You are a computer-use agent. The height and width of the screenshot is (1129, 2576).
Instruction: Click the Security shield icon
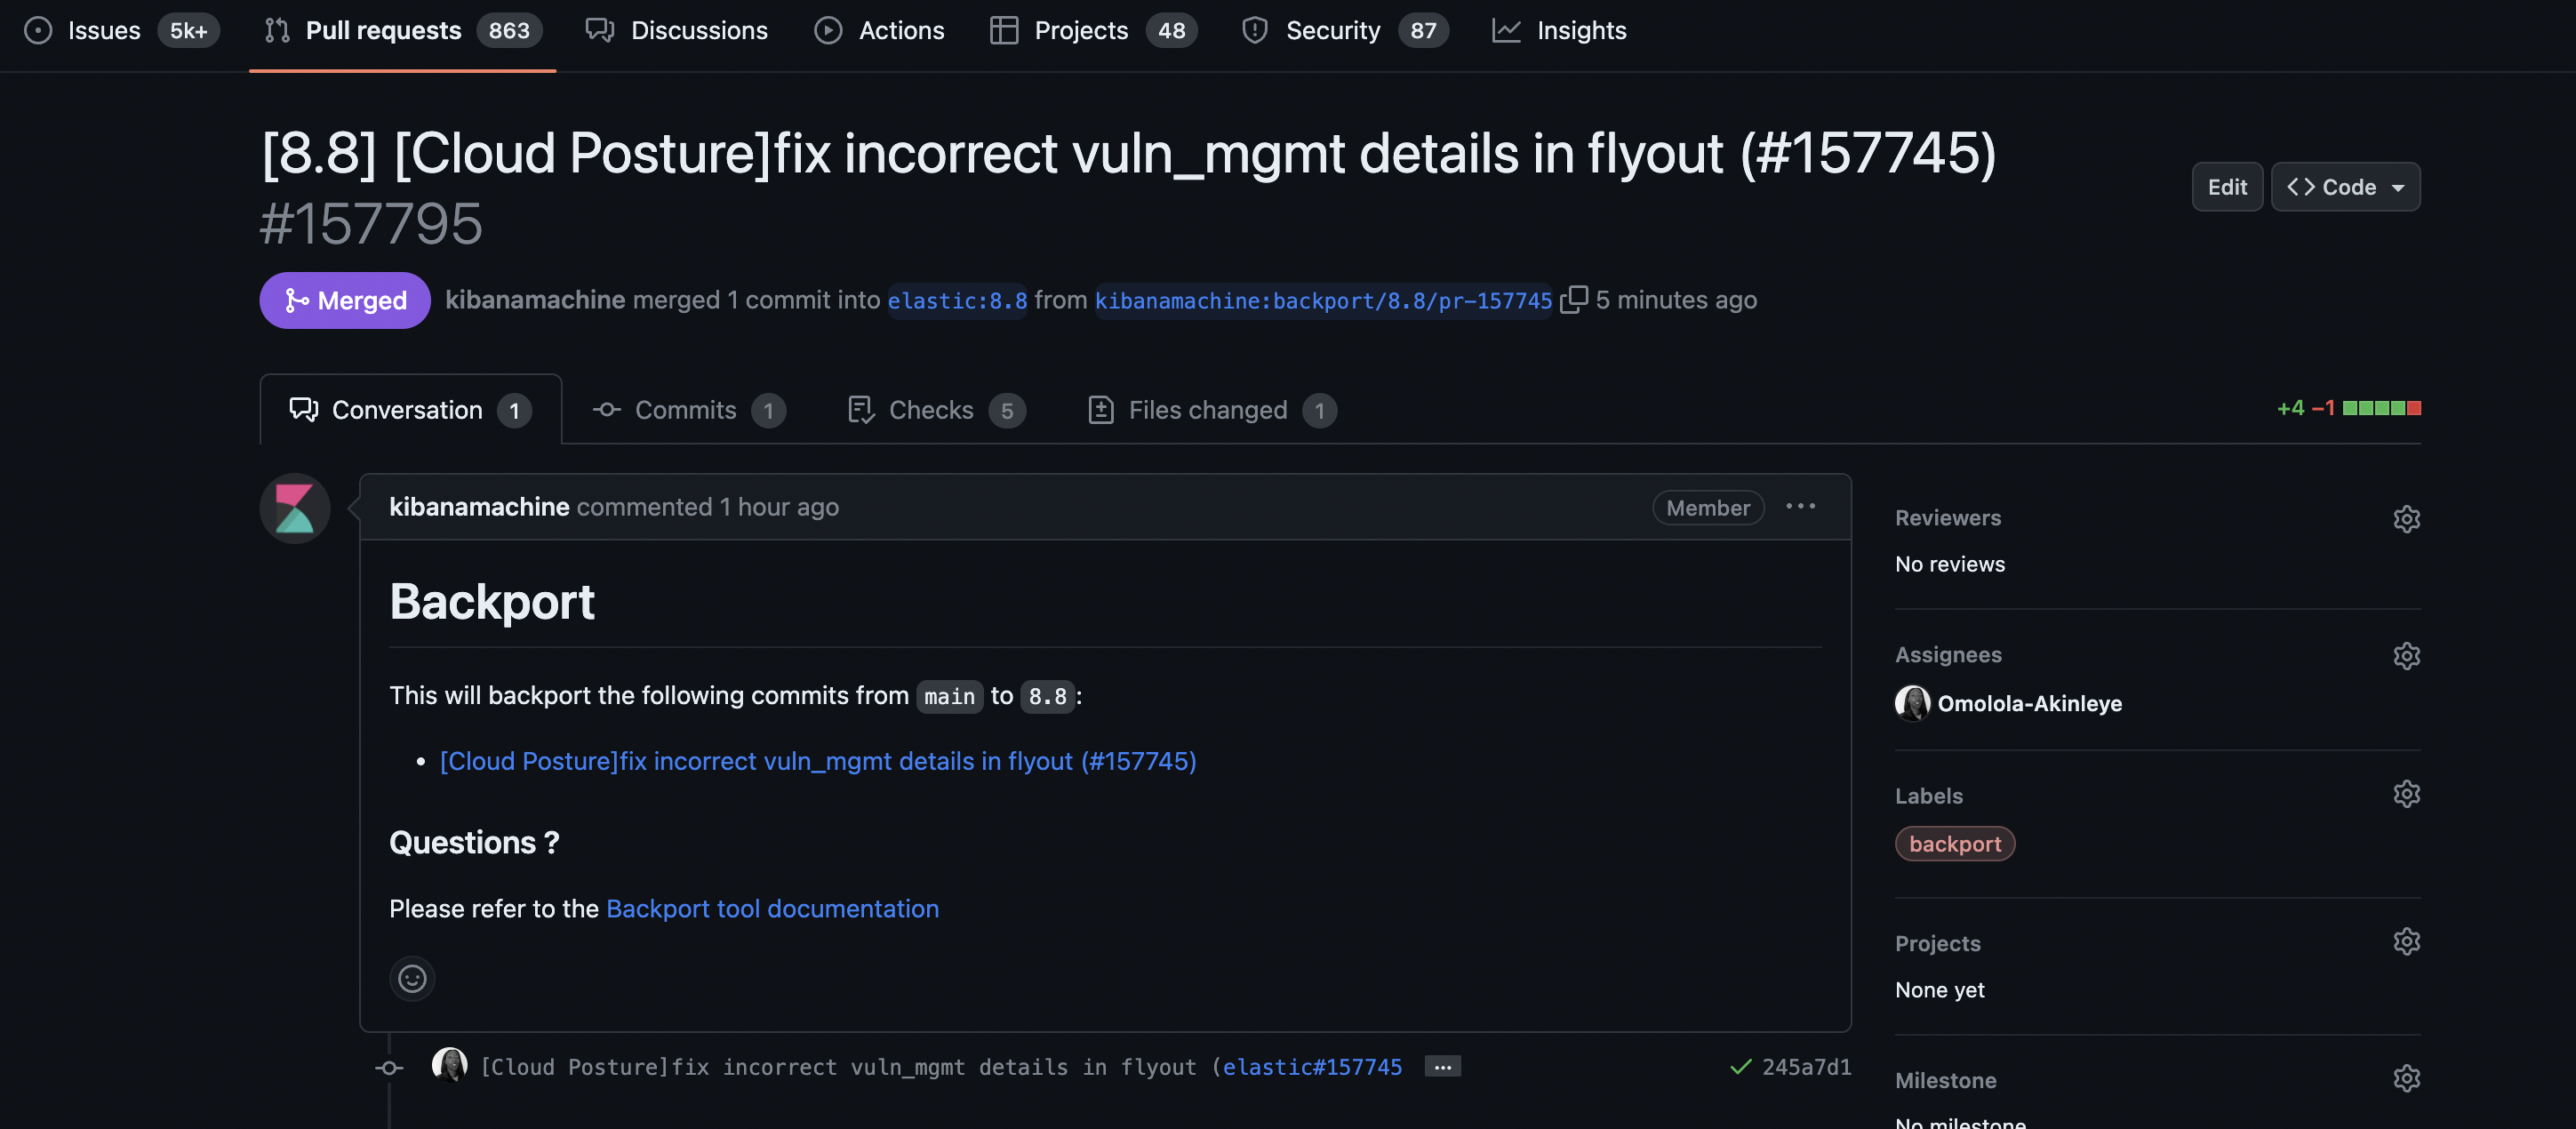click(x=1254, y=30)
